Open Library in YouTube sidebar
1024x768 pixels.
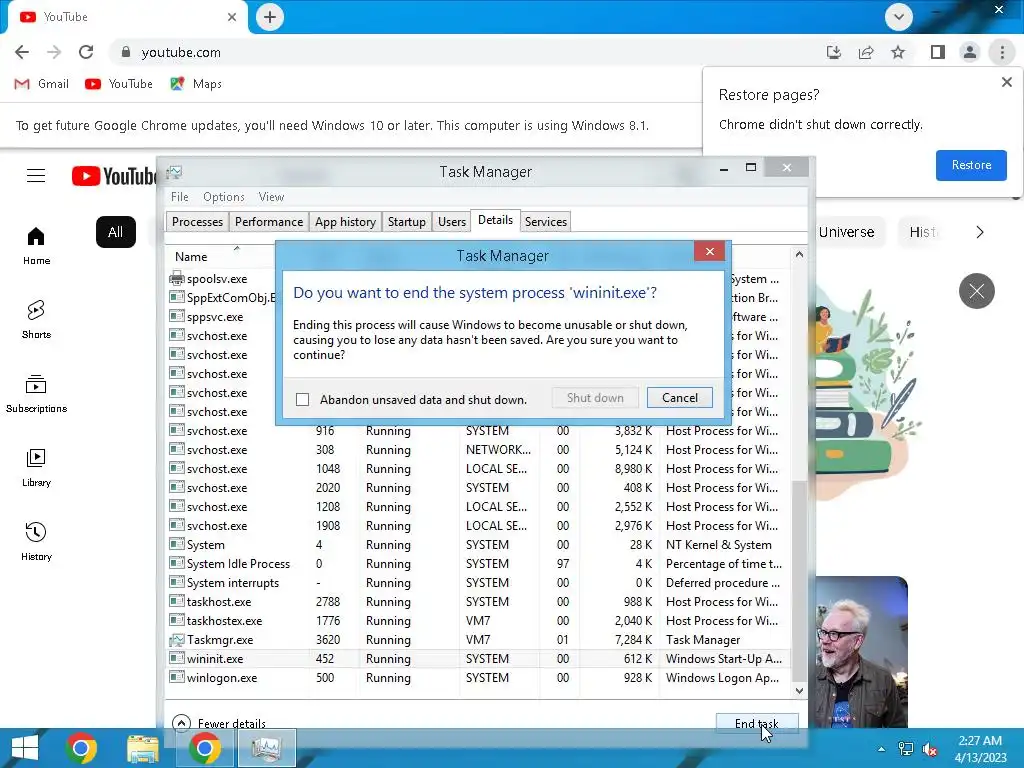coord(36,468)
